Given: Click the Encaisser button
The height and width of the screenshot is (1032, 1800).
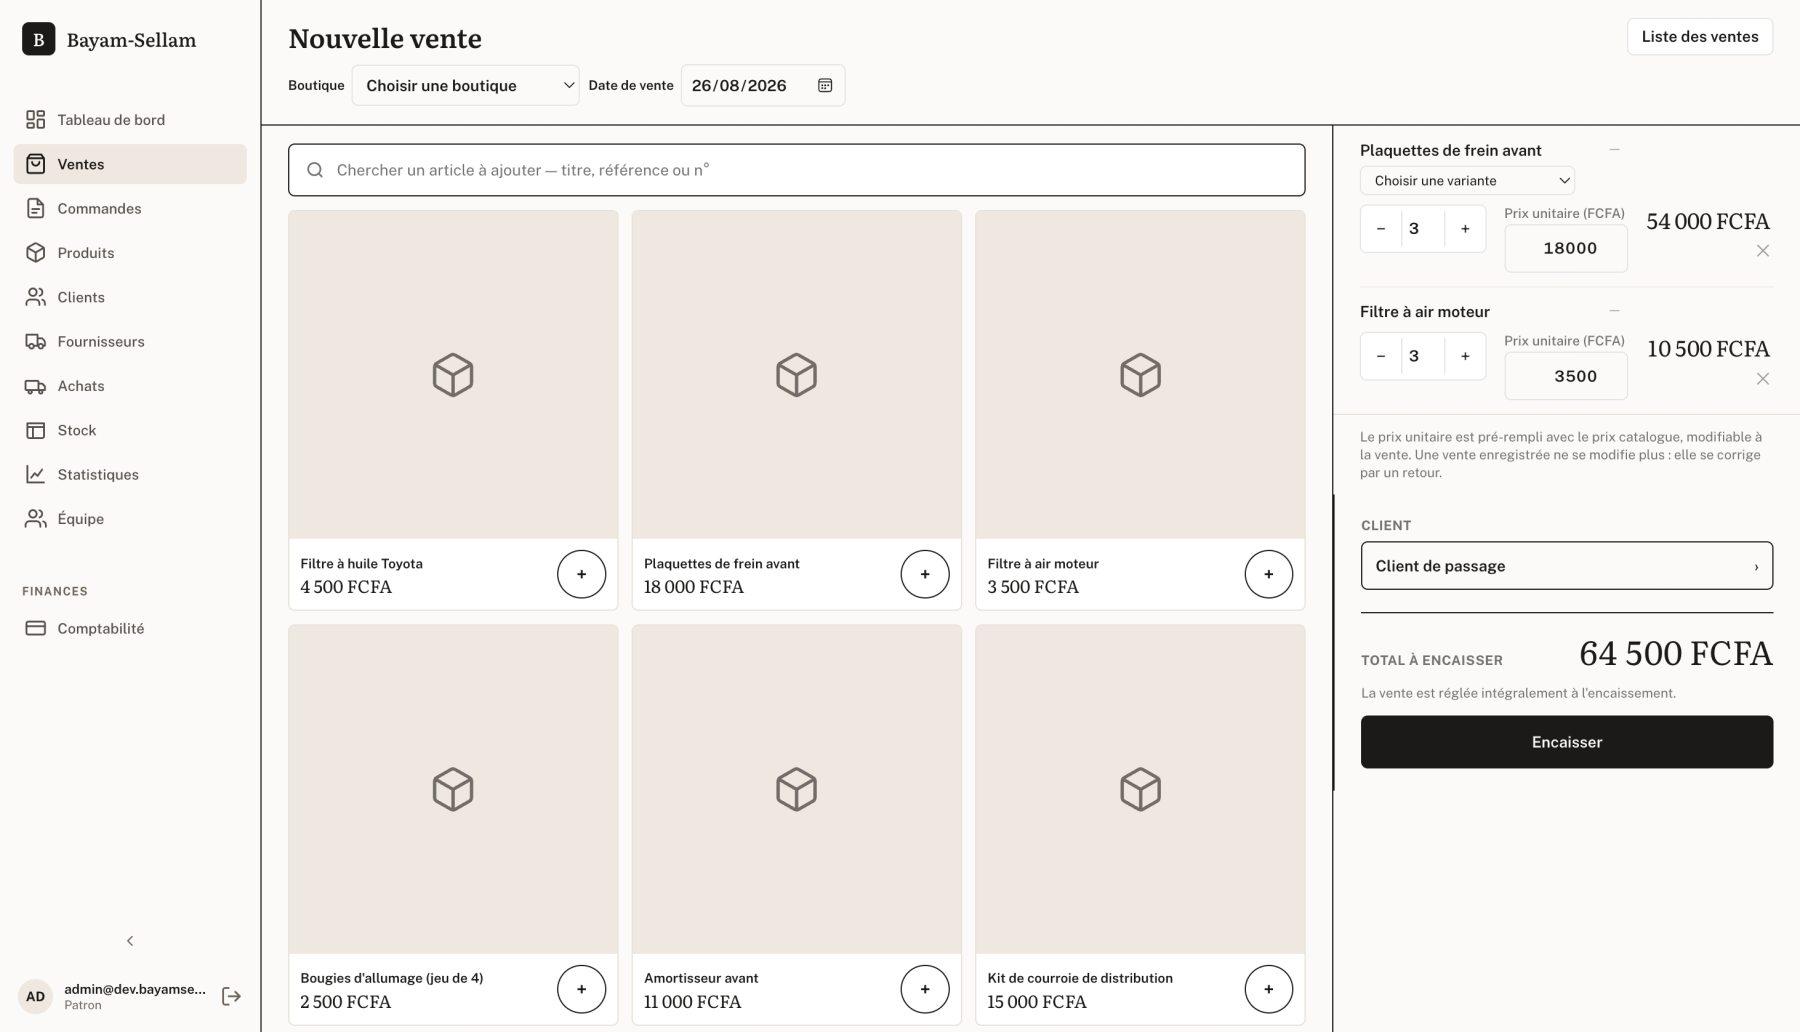Looking at the screenshot, I should [x=1567, y=742].
